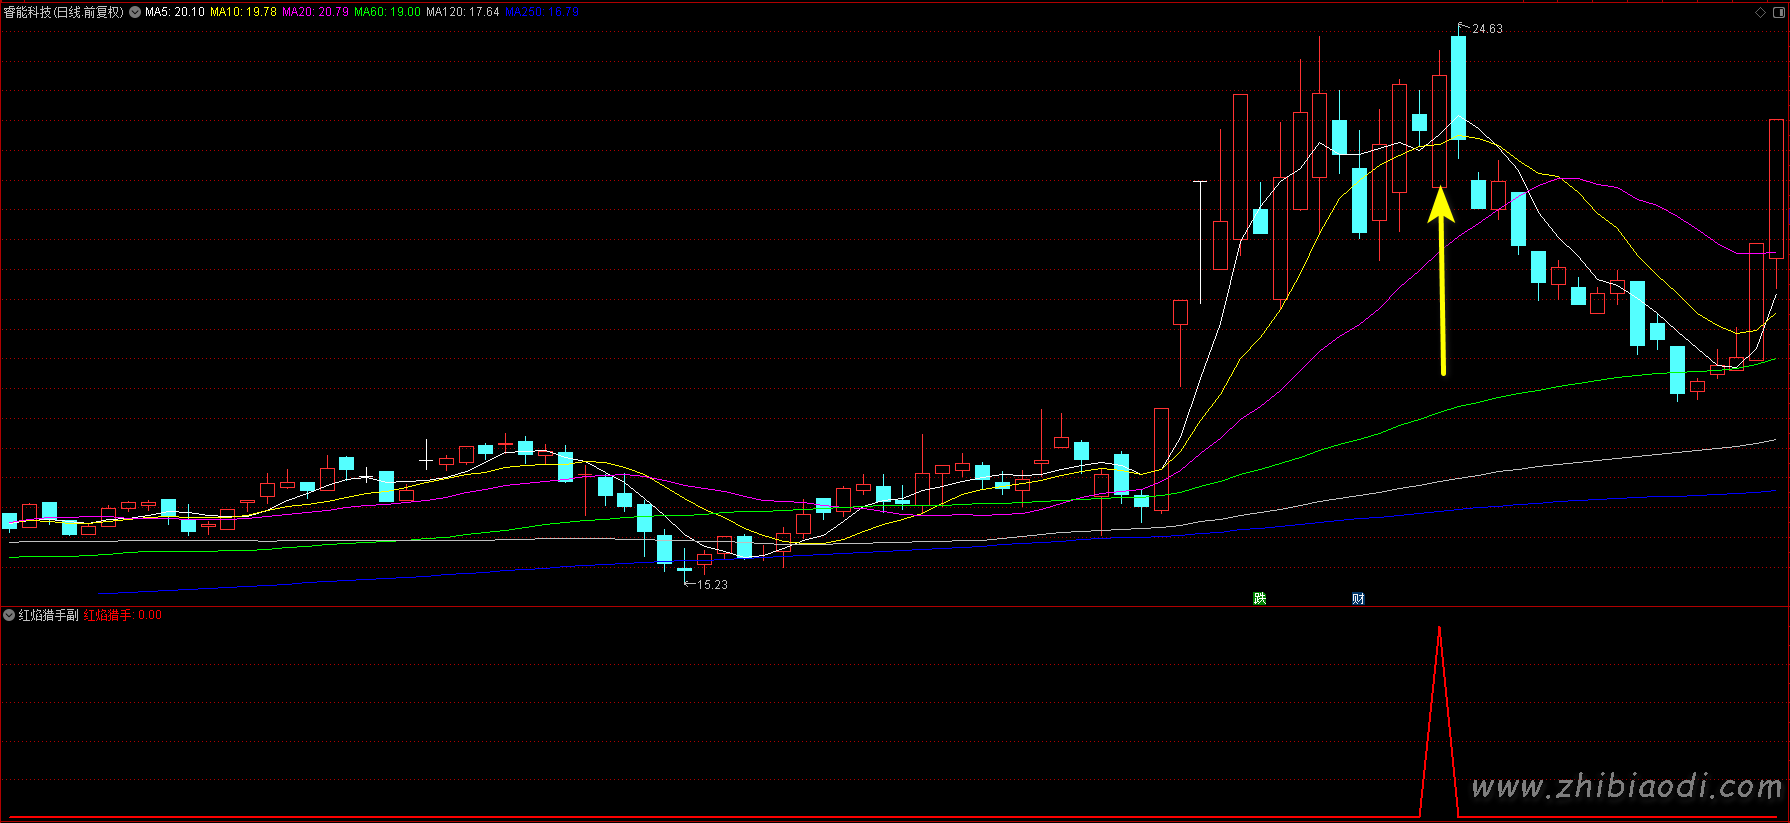
Task: Click the 睿能科技 stock title
Action: pyautogui.click(x=64, y=12)
